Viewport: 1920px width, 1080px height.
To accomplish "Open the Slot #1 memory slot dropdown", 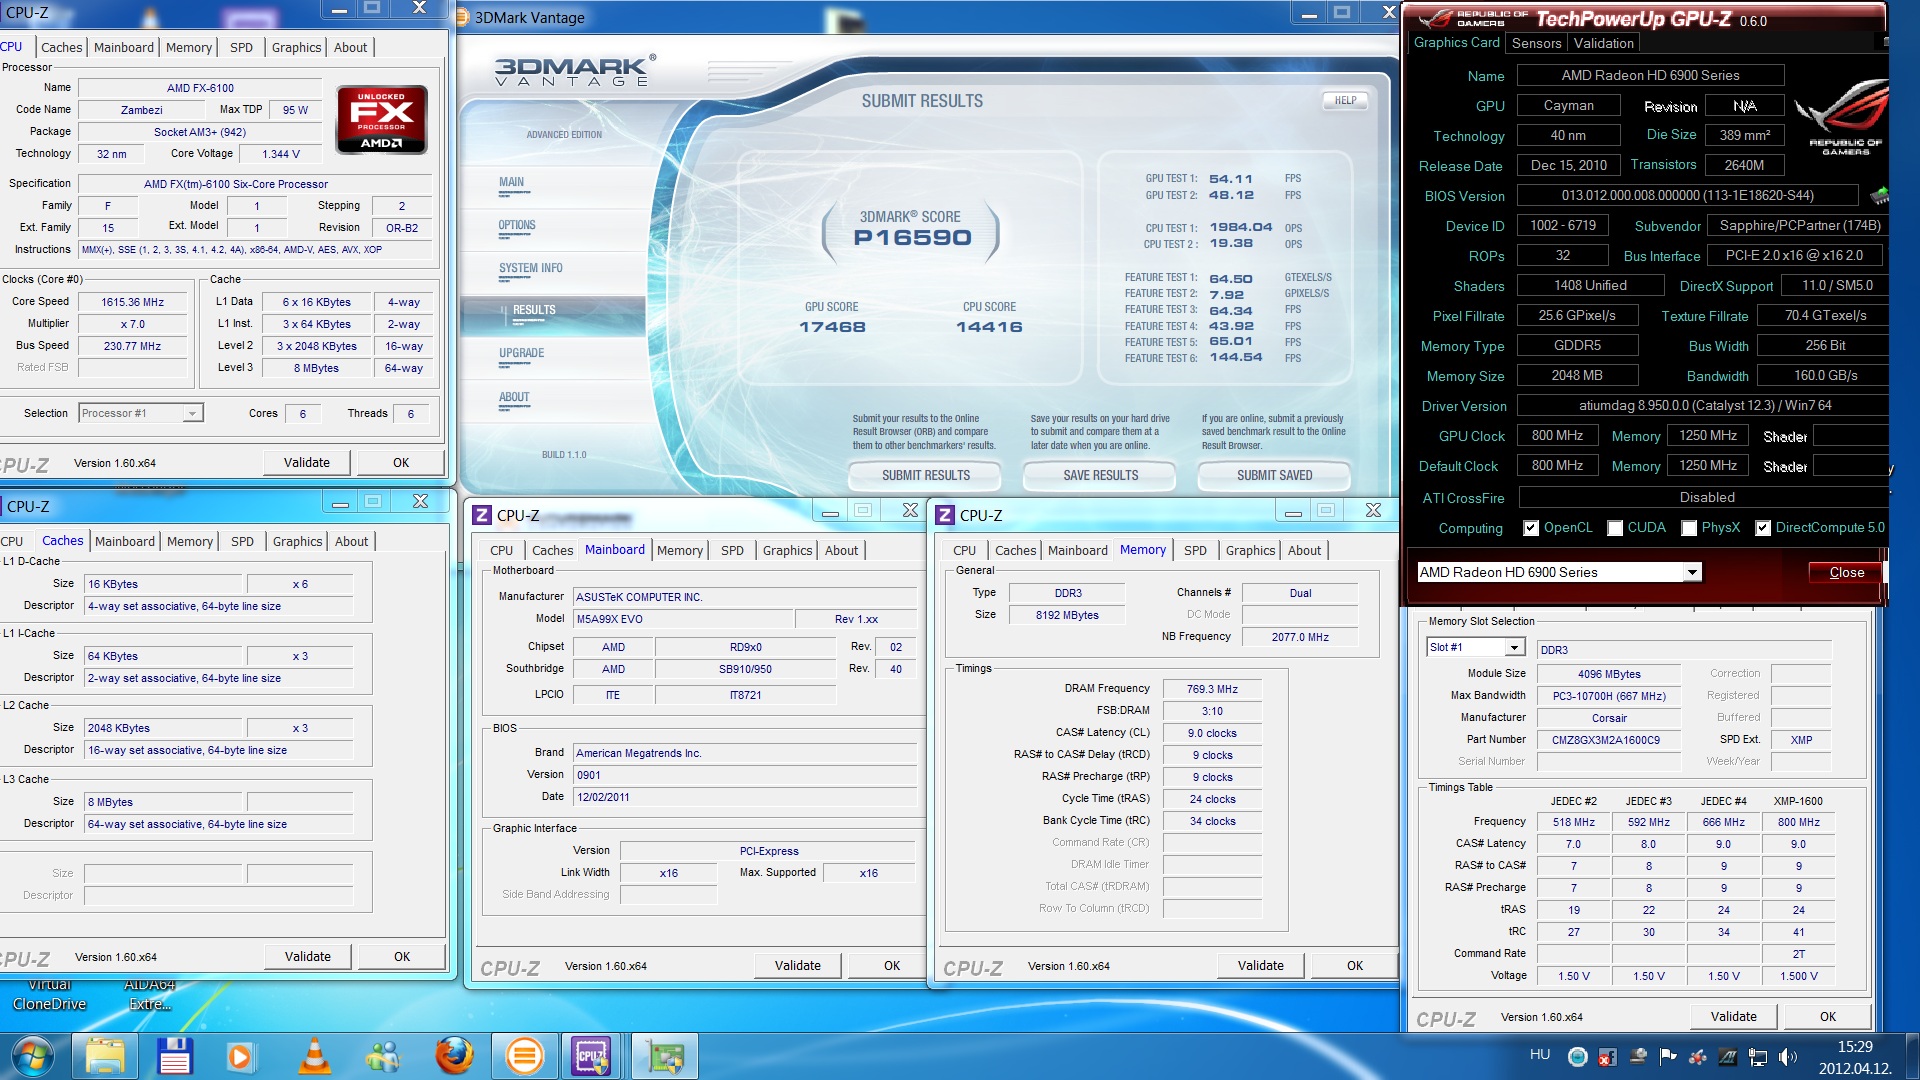I will (x=1514, y=647).
